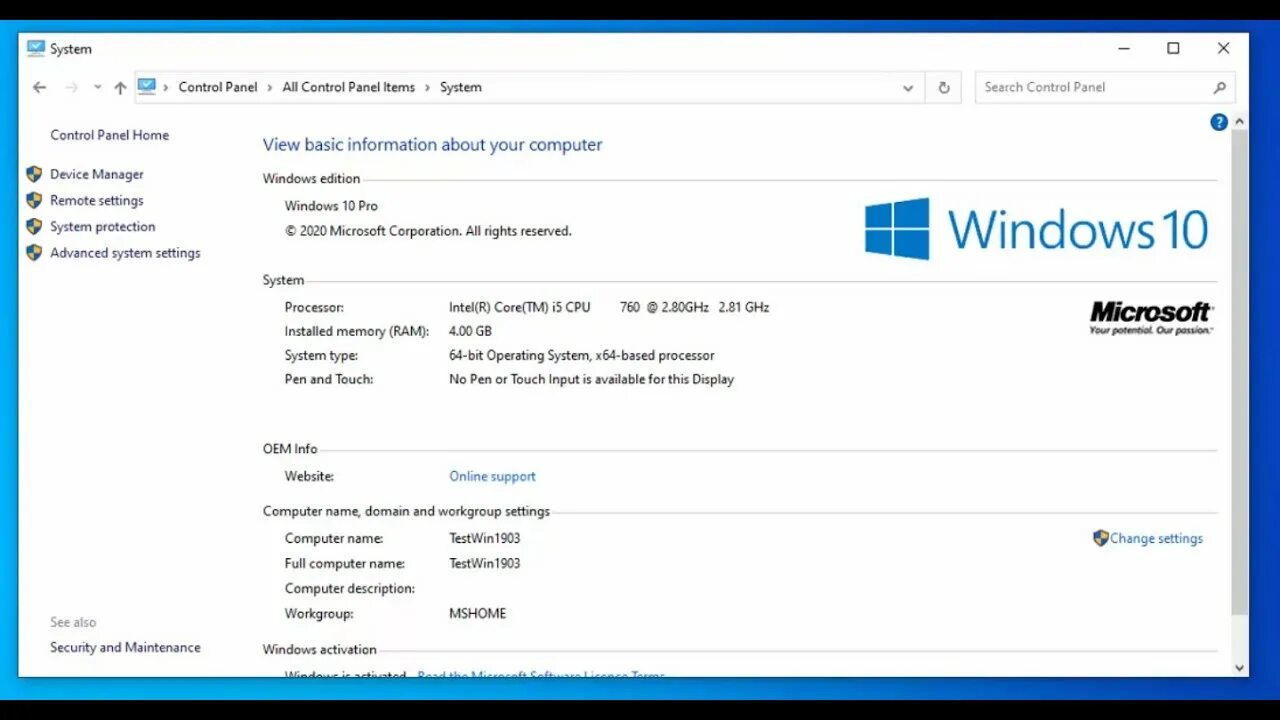
Task: Click the processor value 'Intel(R) Core(TM) i5 CPU'
Action: pyautogui.click(x=520, y=307)
